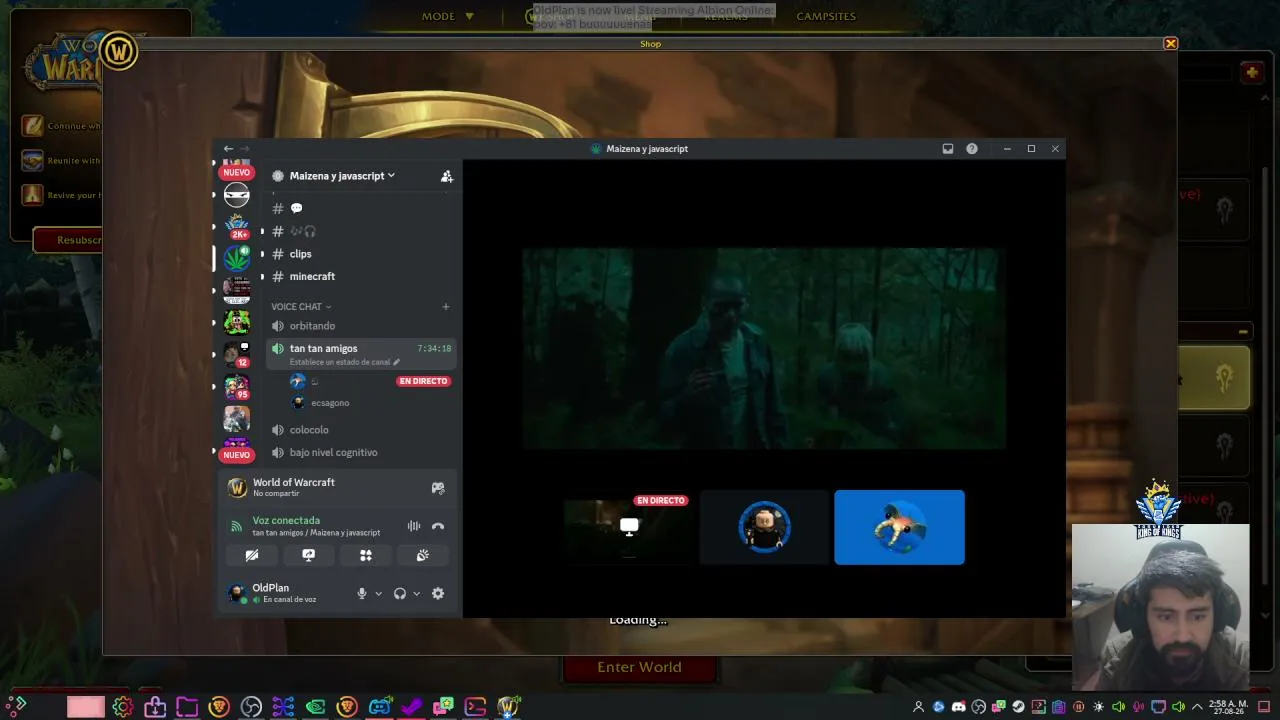Select the server icon with 2K+ badge
Image resolution: width=1280 pixels, height=720 pixels.
pos(237,226)
